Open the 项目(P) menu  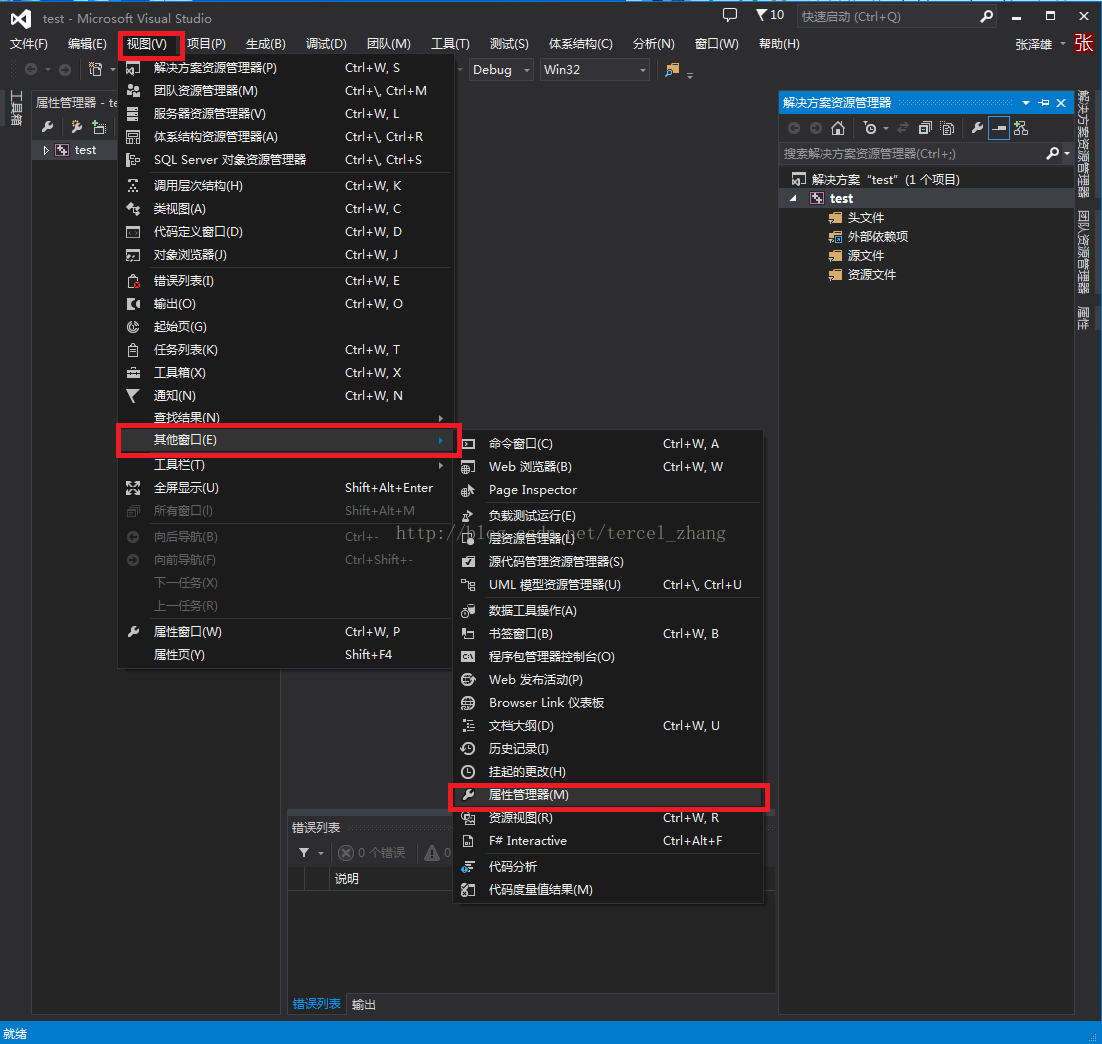pos(206,44)
